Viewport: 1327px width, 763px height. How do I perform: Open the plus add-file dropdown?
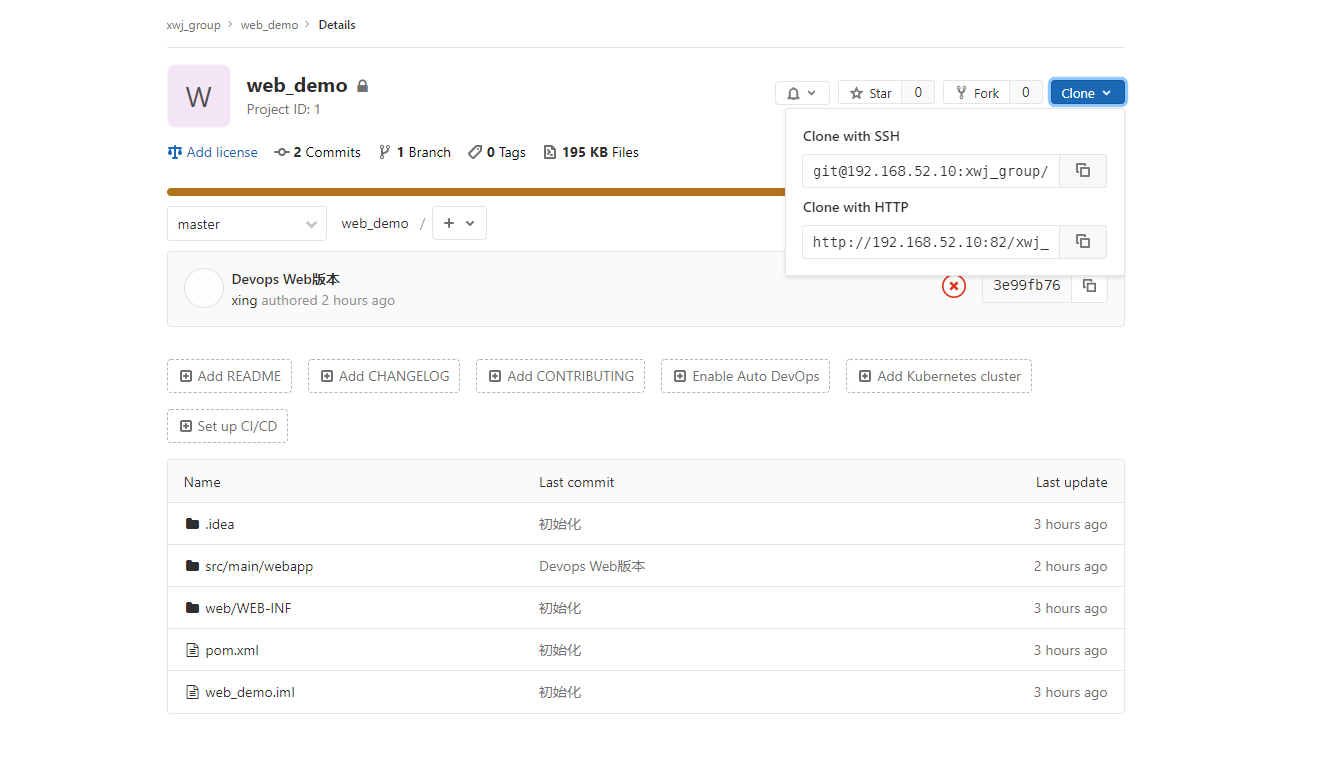459,223
